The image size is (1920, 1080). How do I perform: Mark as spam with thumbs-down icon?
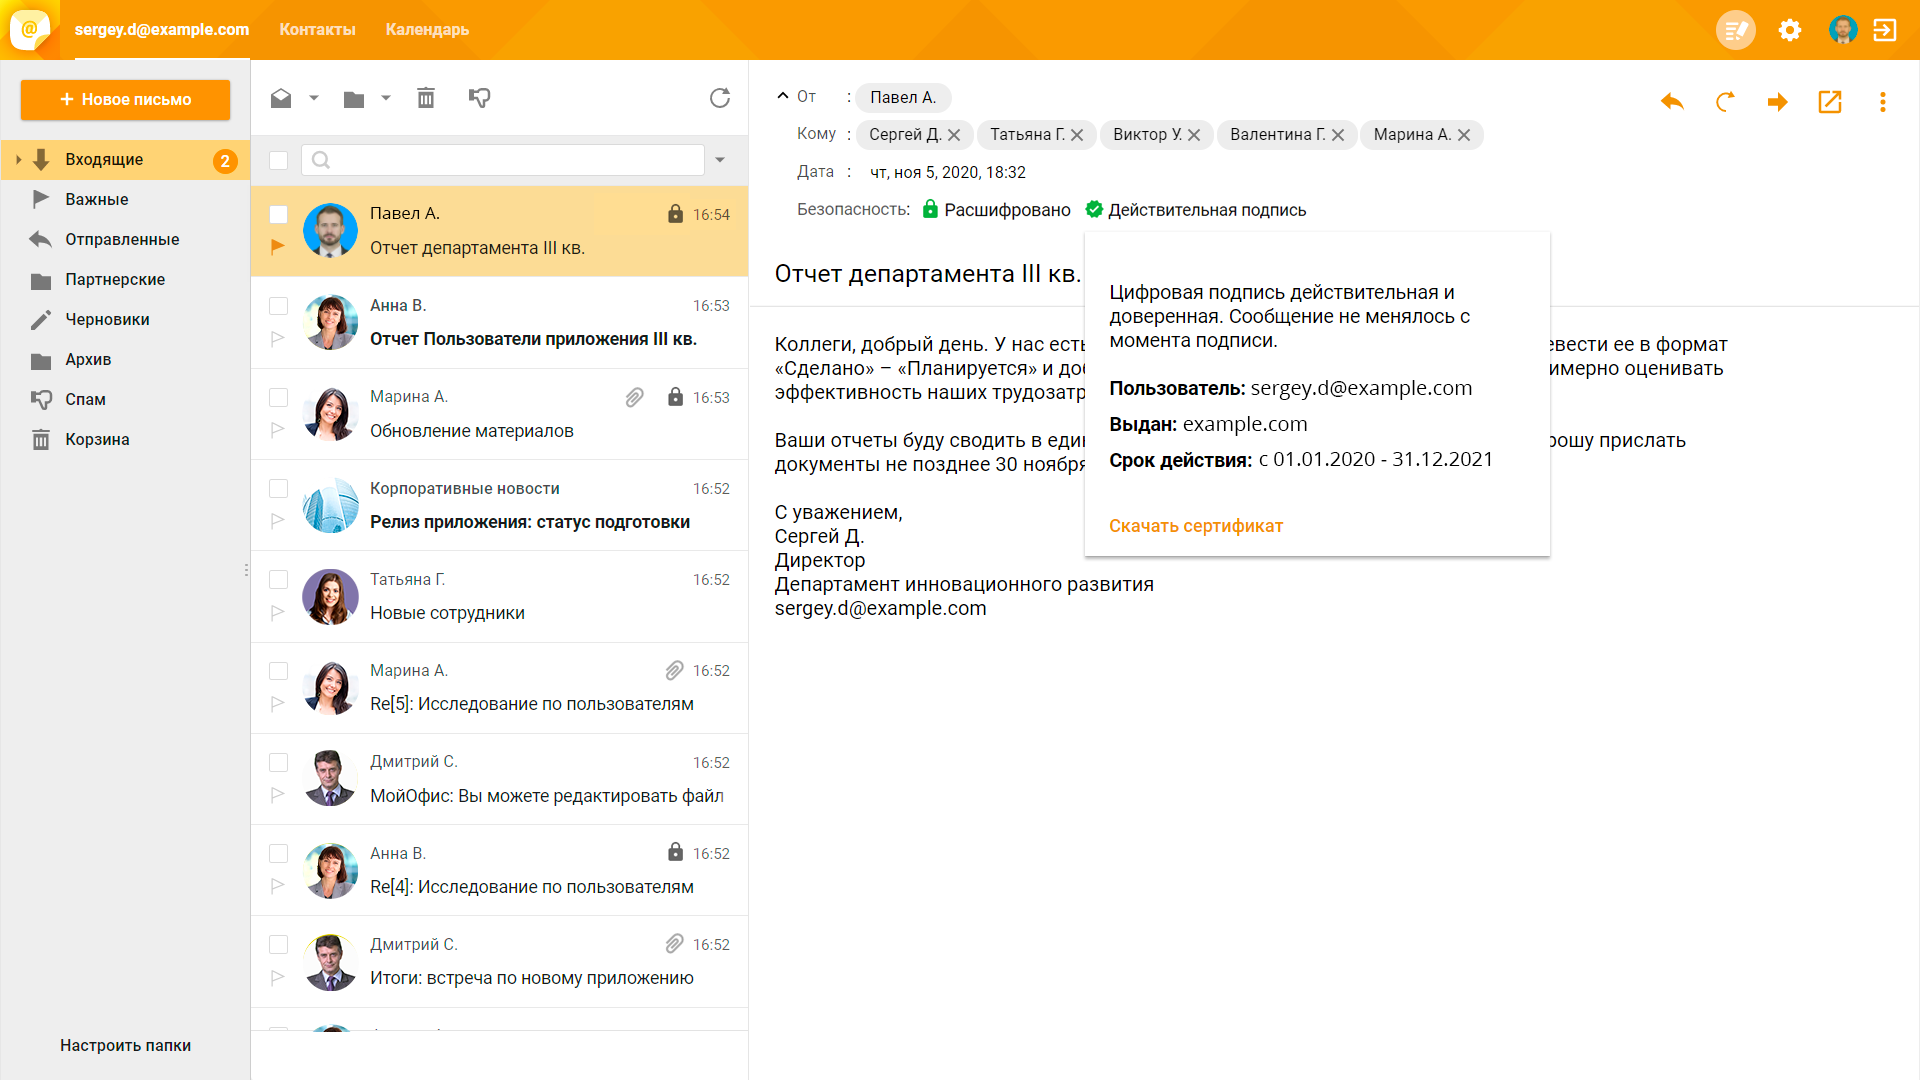[x=479, y=98]
